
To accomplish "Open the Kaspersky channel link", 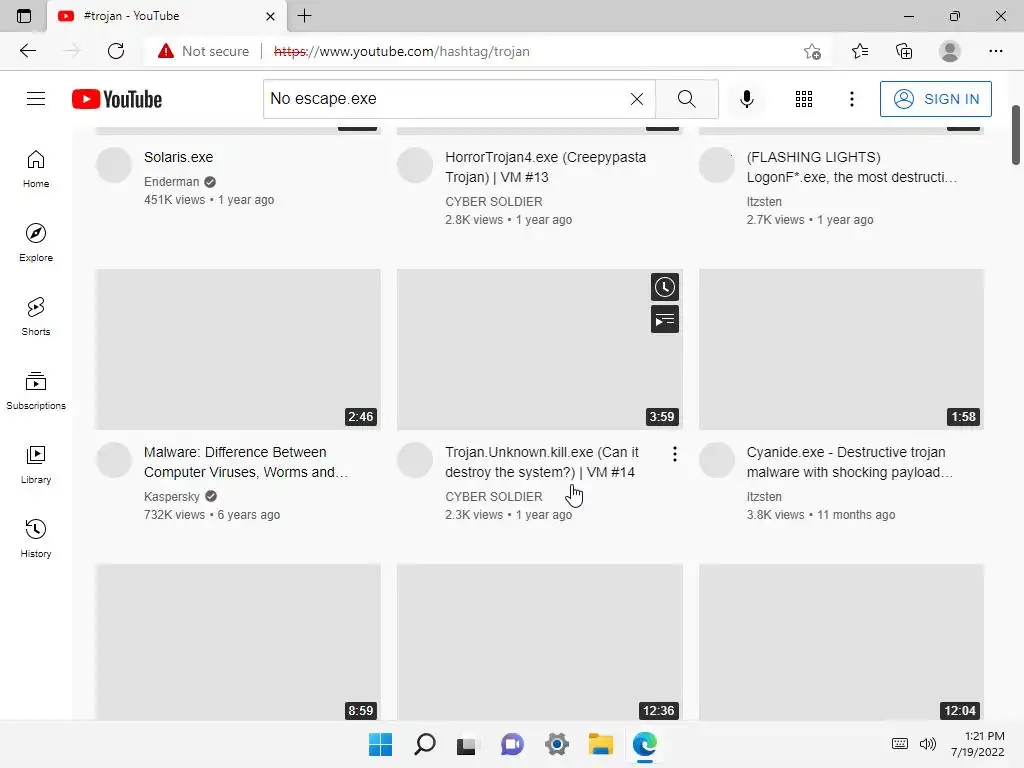I will (172, 496).
